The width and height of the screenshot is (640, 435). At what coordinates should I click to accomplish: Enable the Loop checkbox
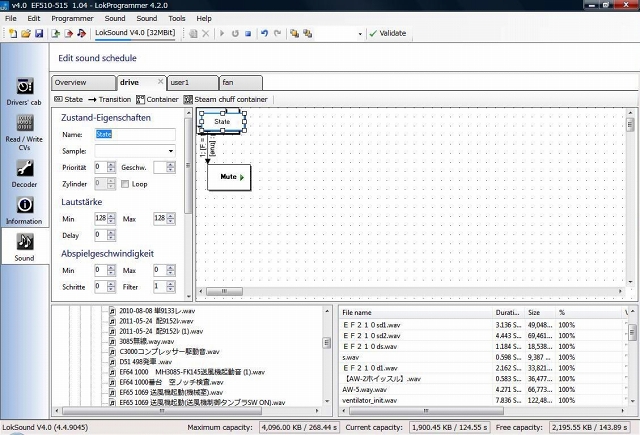125,184
